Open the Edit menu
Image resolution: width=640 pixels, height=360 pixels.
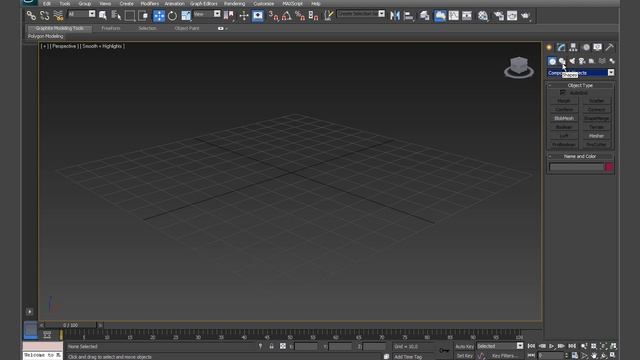(47, 4)
